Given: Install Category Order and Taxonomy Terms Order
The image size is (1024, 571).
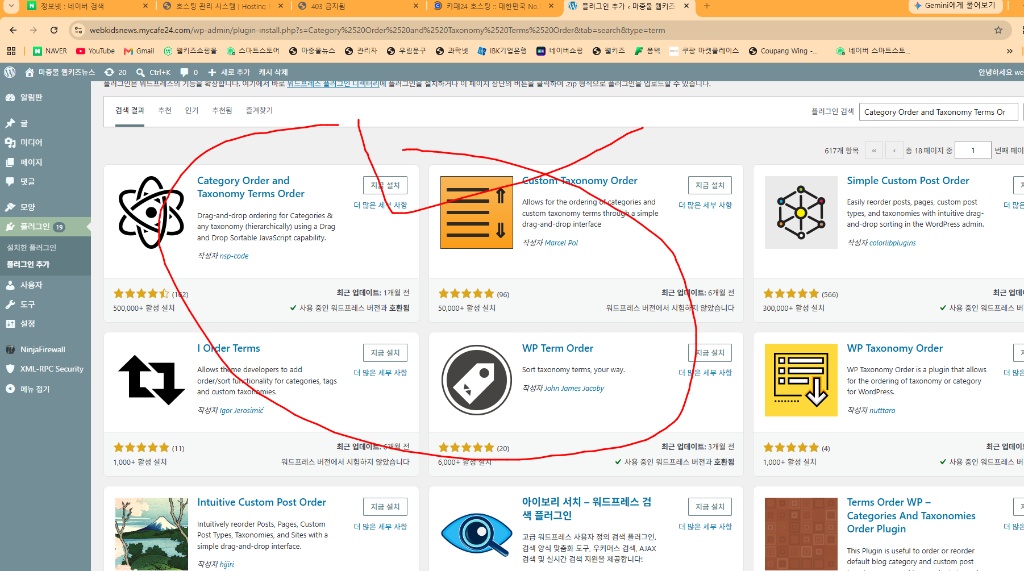Looking at the screenshot, I should tap(385, 186).
